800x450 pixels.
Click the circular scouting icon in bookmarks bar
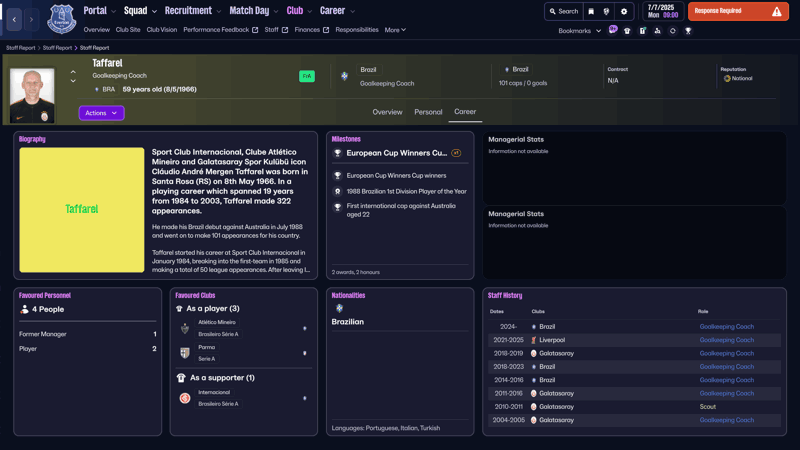click(x=672, y=31)
